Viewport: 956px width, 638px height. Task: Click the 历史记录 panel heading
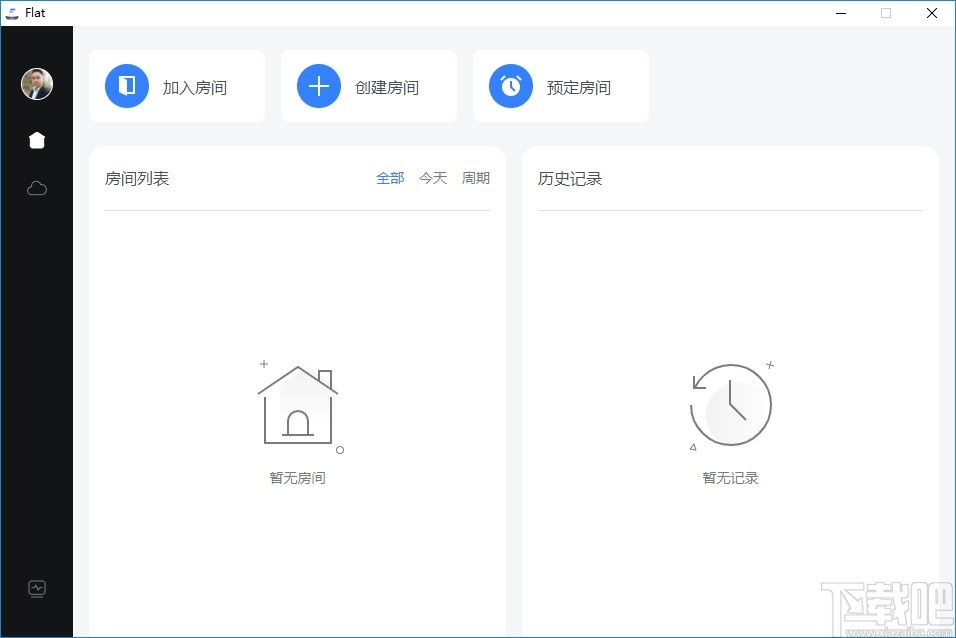coord(569,178)
